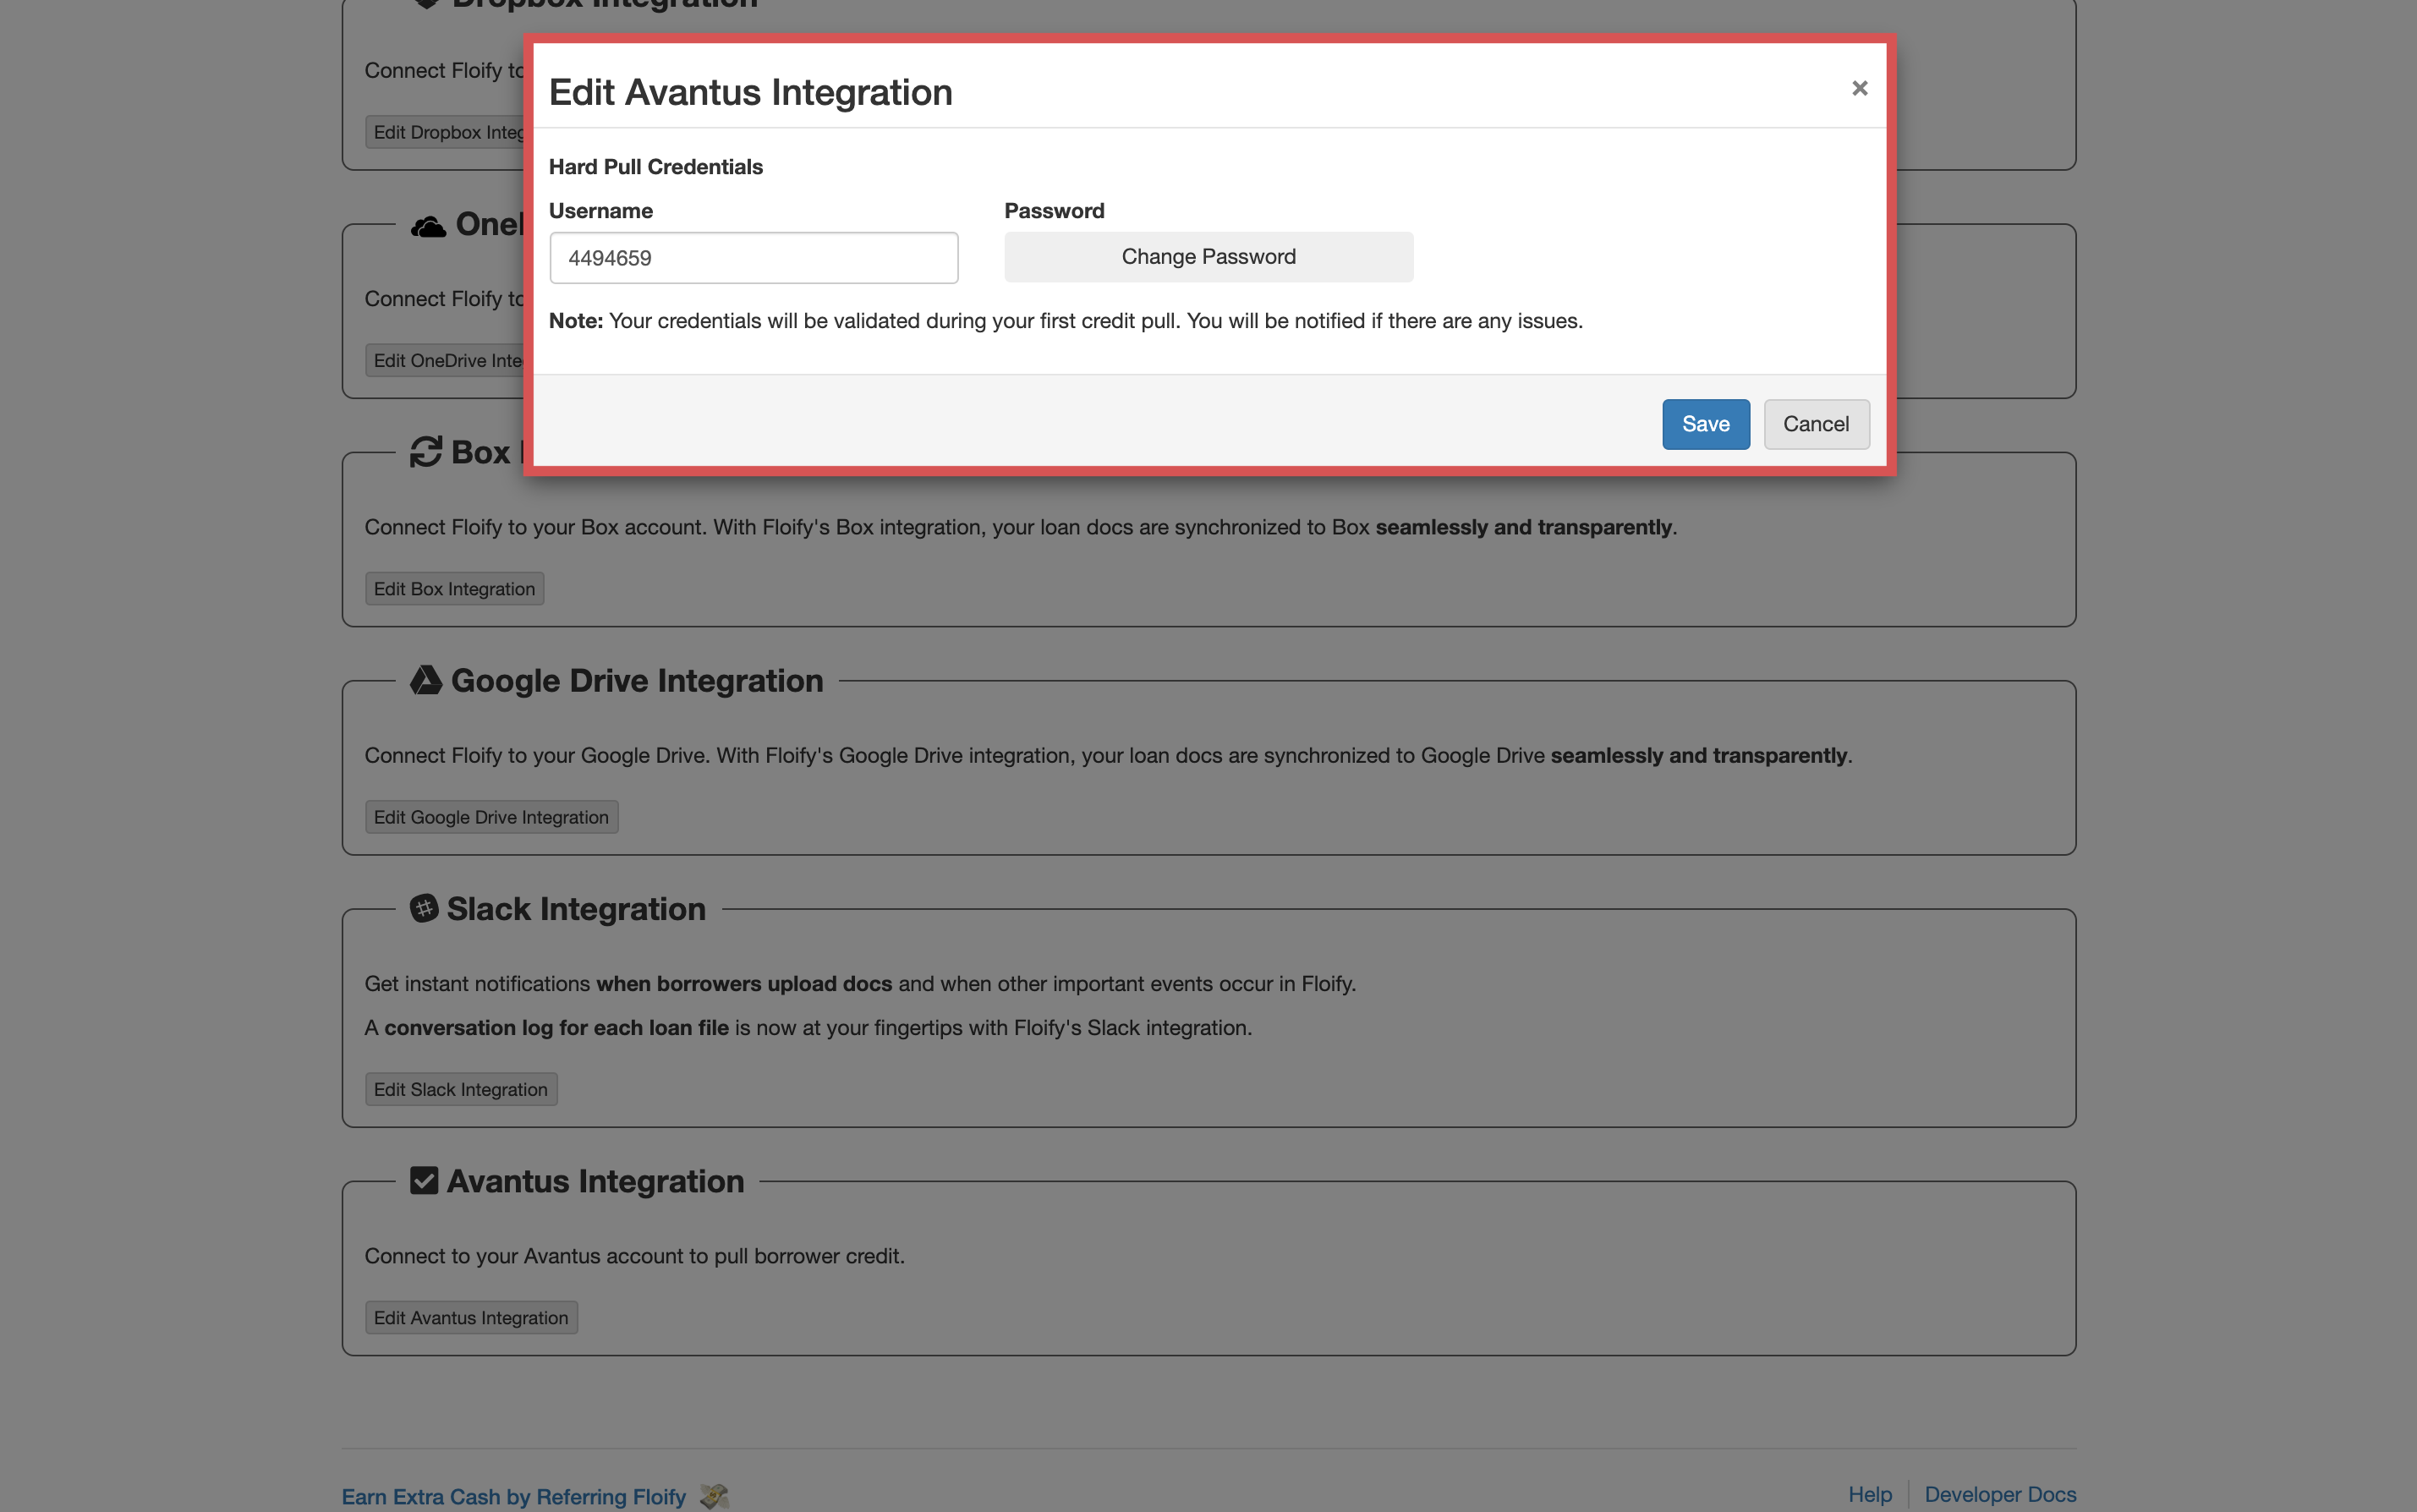Click the Username field containing 4494659
The height and width of the screenshot is (1512, 2417).
(x=753, y=257)
